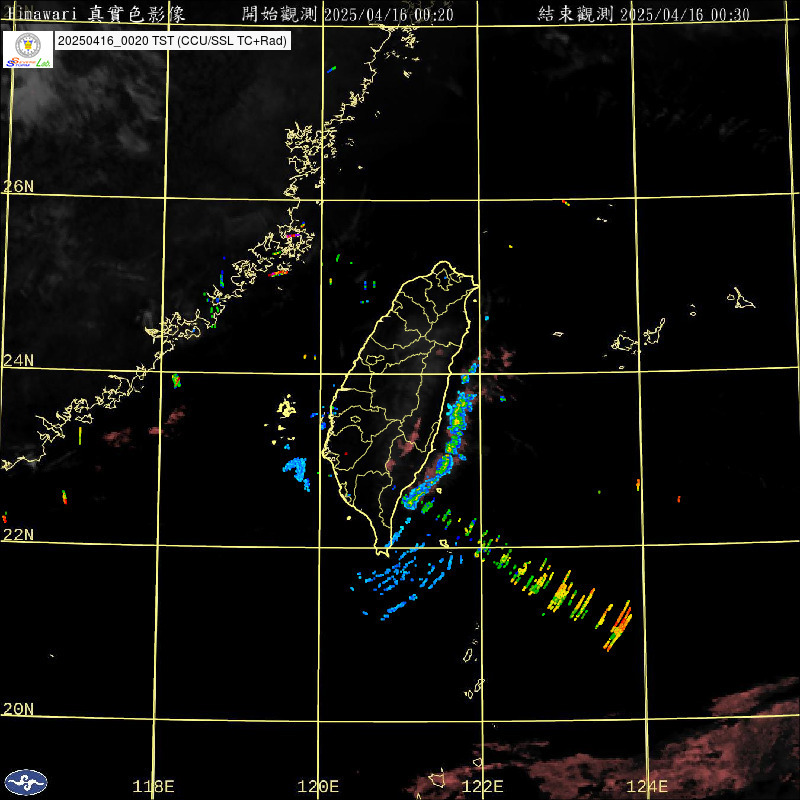Click the 24N latitude label
This screenshot has width=800, height=800.
click(x=18, y=361)
